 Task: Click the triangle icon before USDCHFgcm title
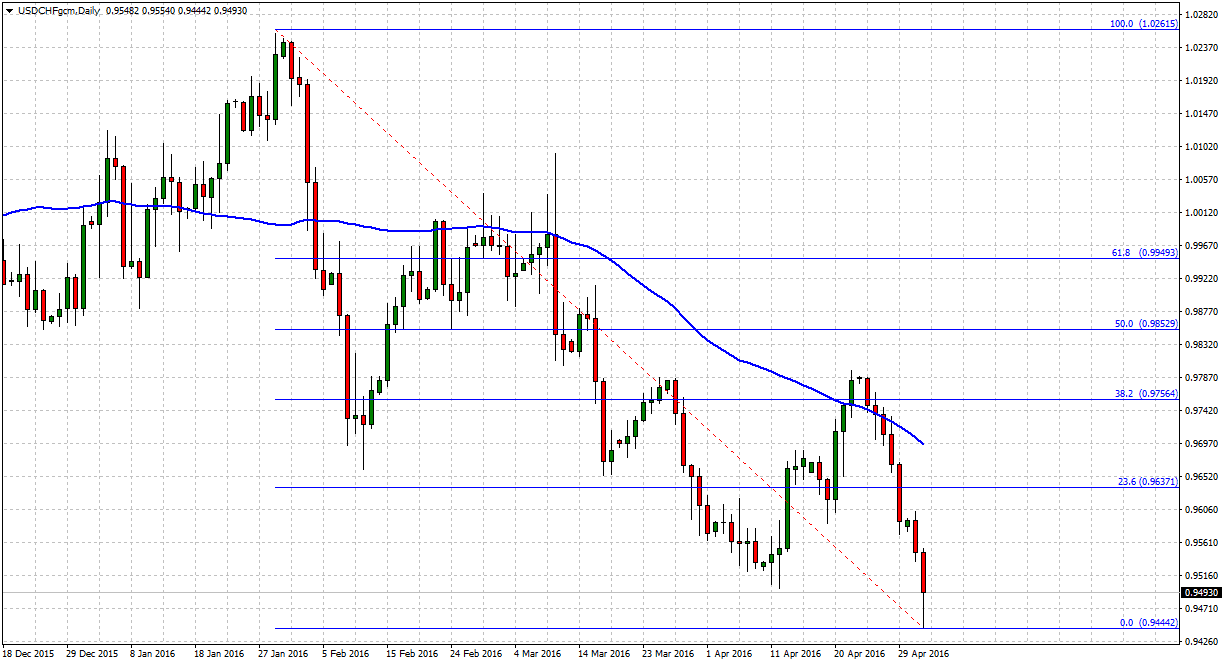click(8, 9)
